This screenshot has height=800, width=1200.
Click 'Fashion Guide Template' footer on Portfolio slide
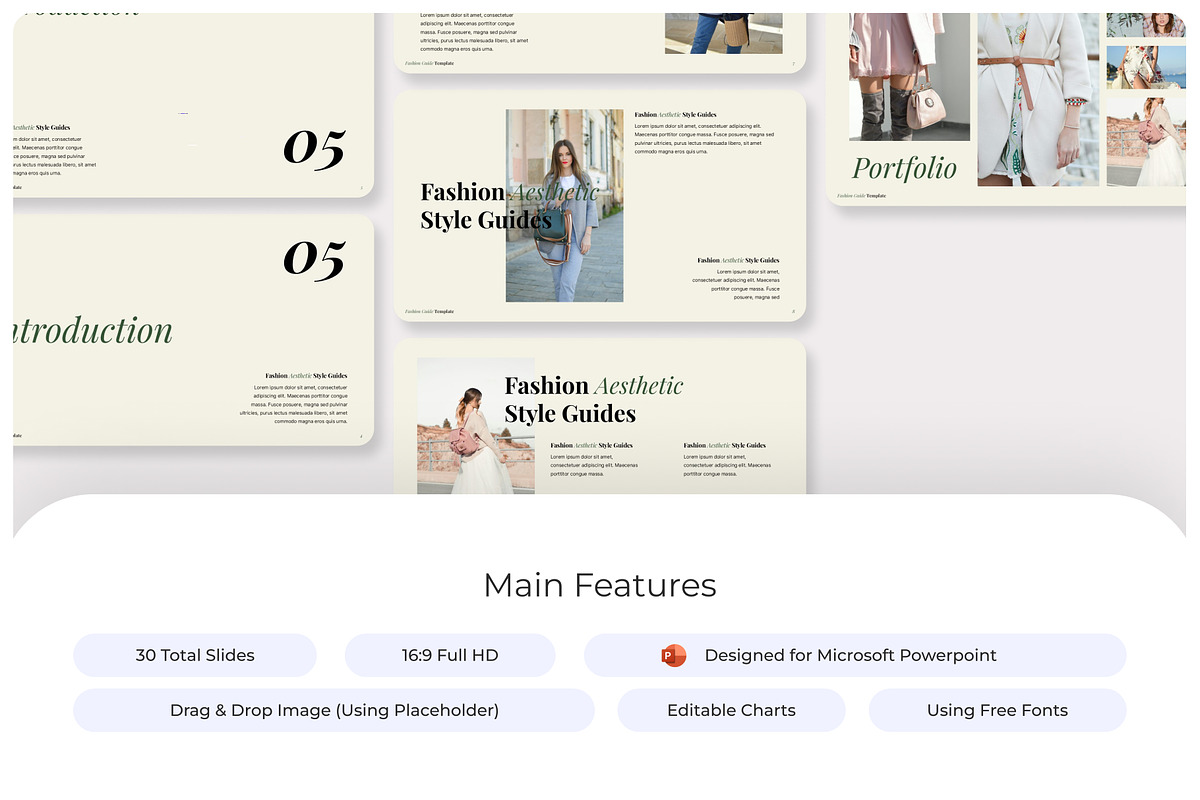pyautogui.click(x=861, y=196)
